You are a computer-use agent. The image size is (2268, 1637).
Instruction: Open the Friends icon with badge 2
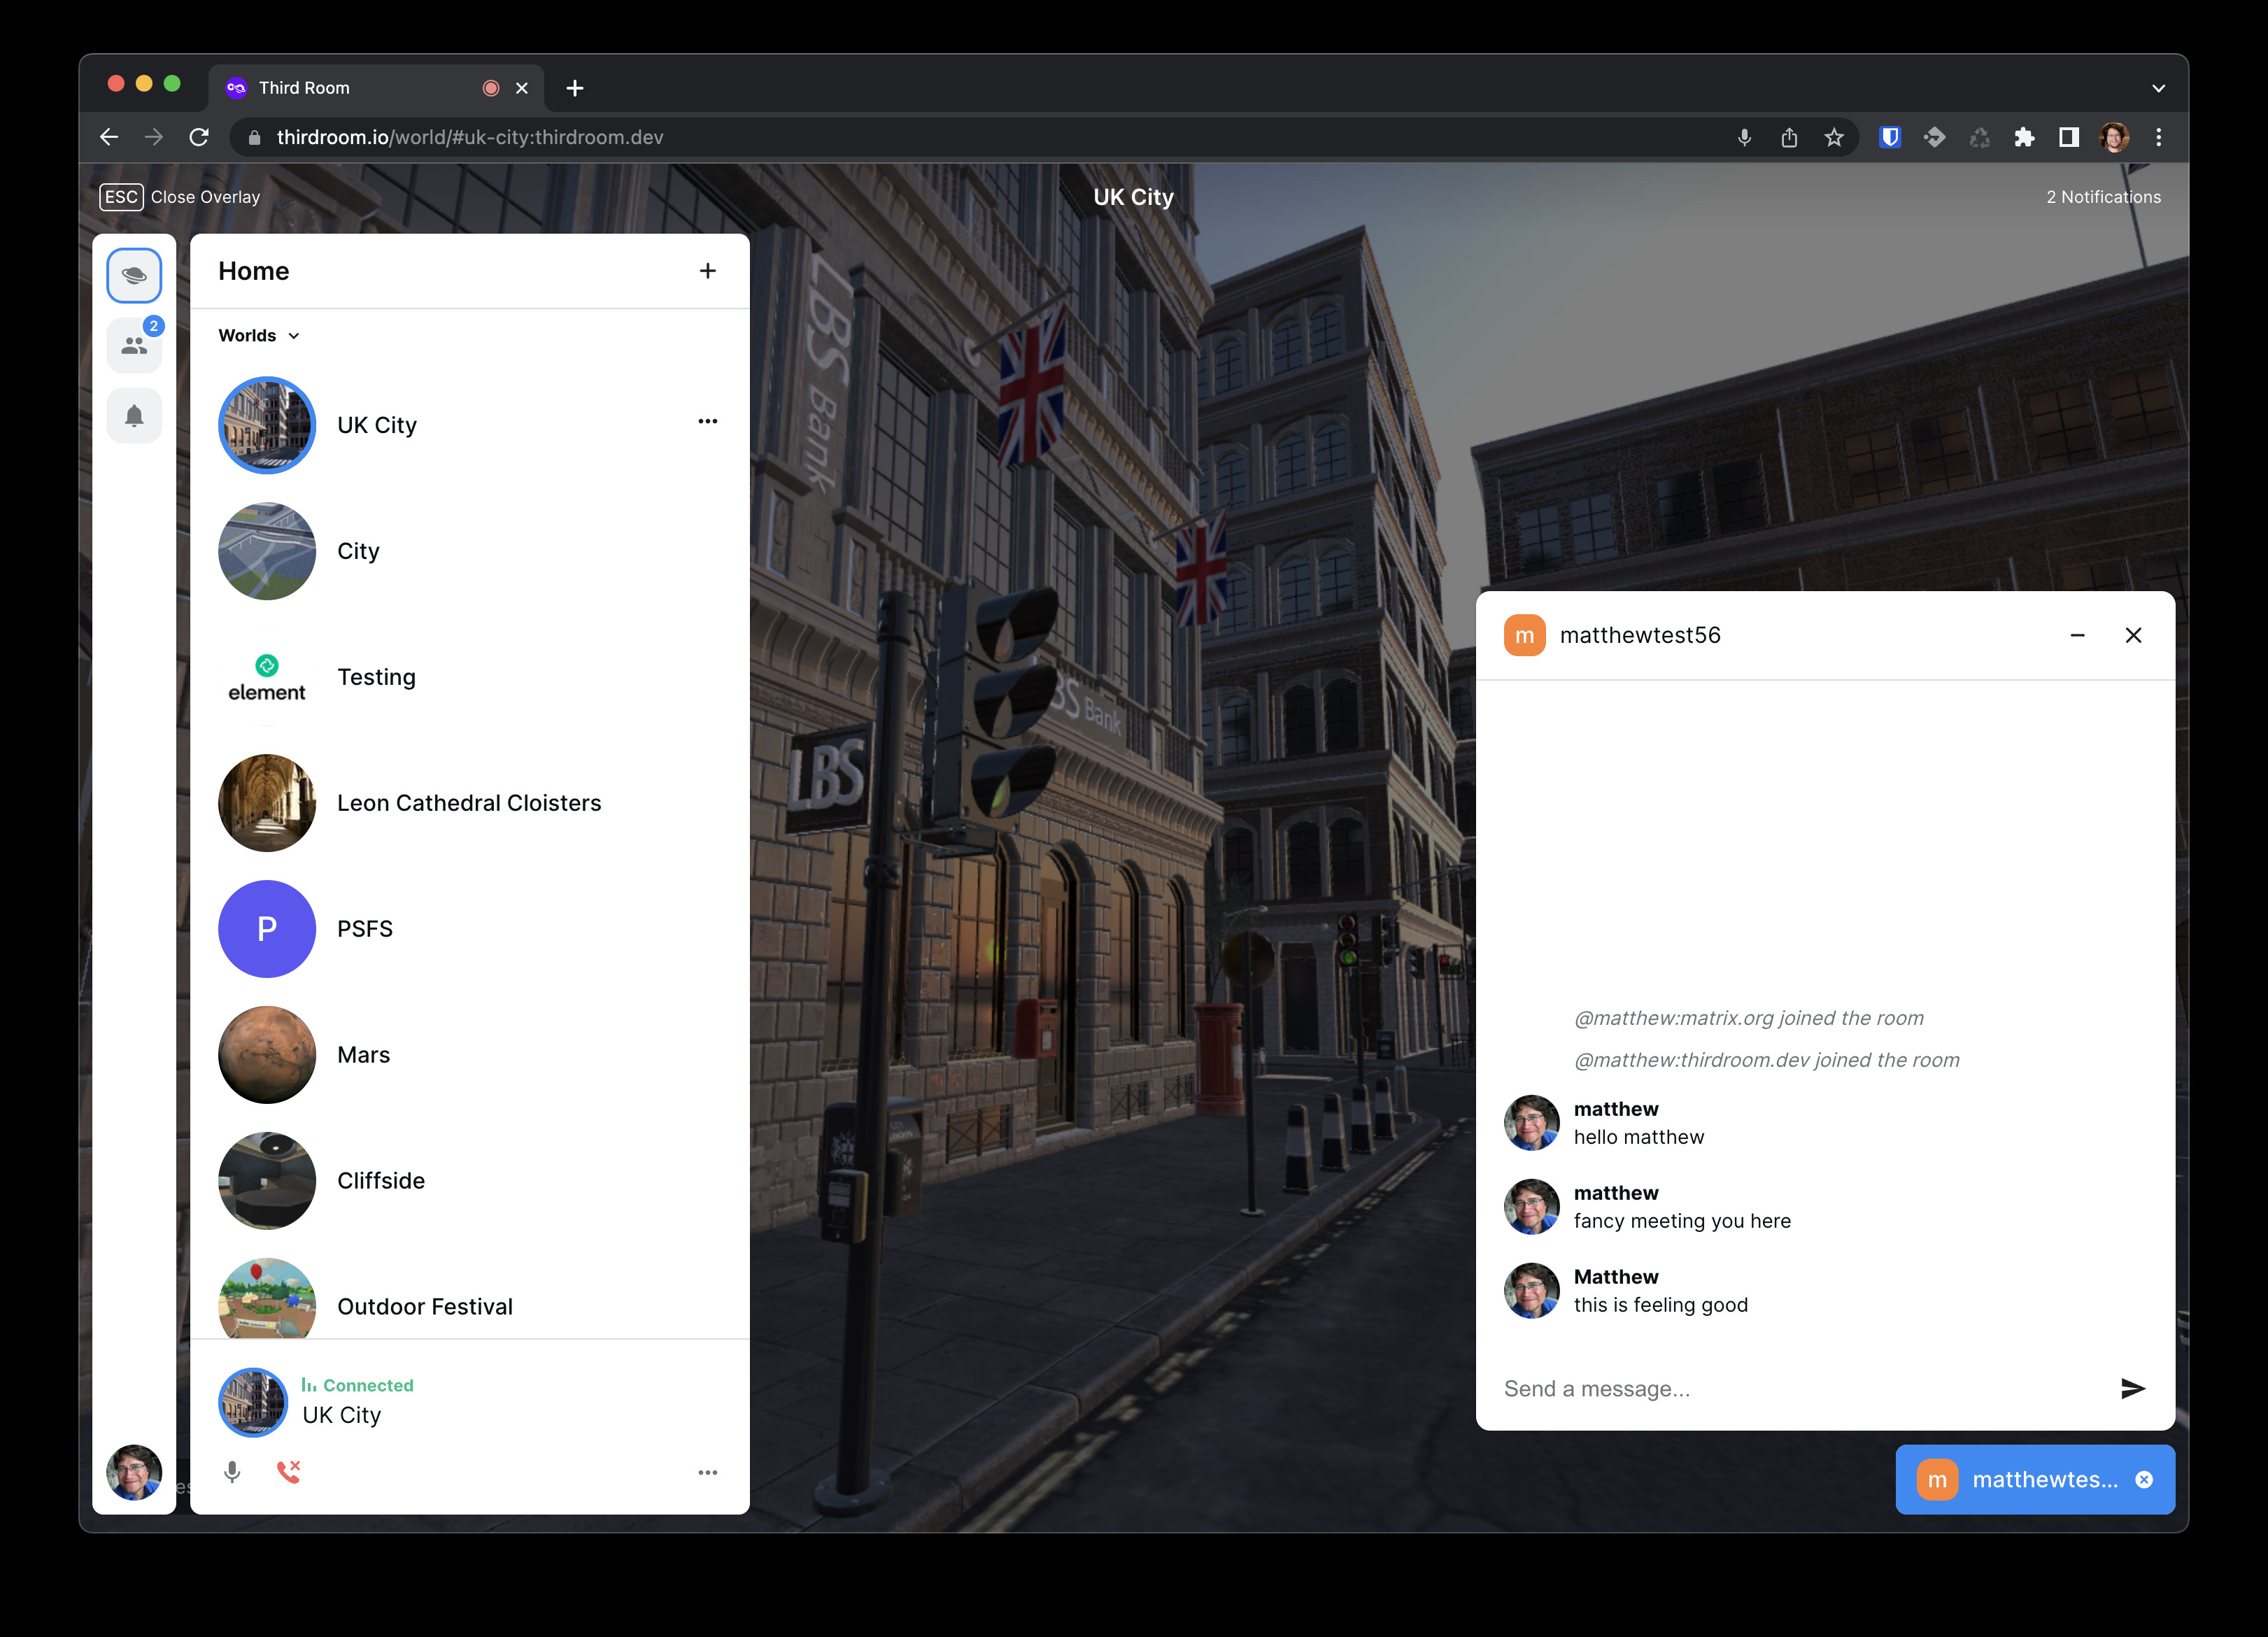134,346
